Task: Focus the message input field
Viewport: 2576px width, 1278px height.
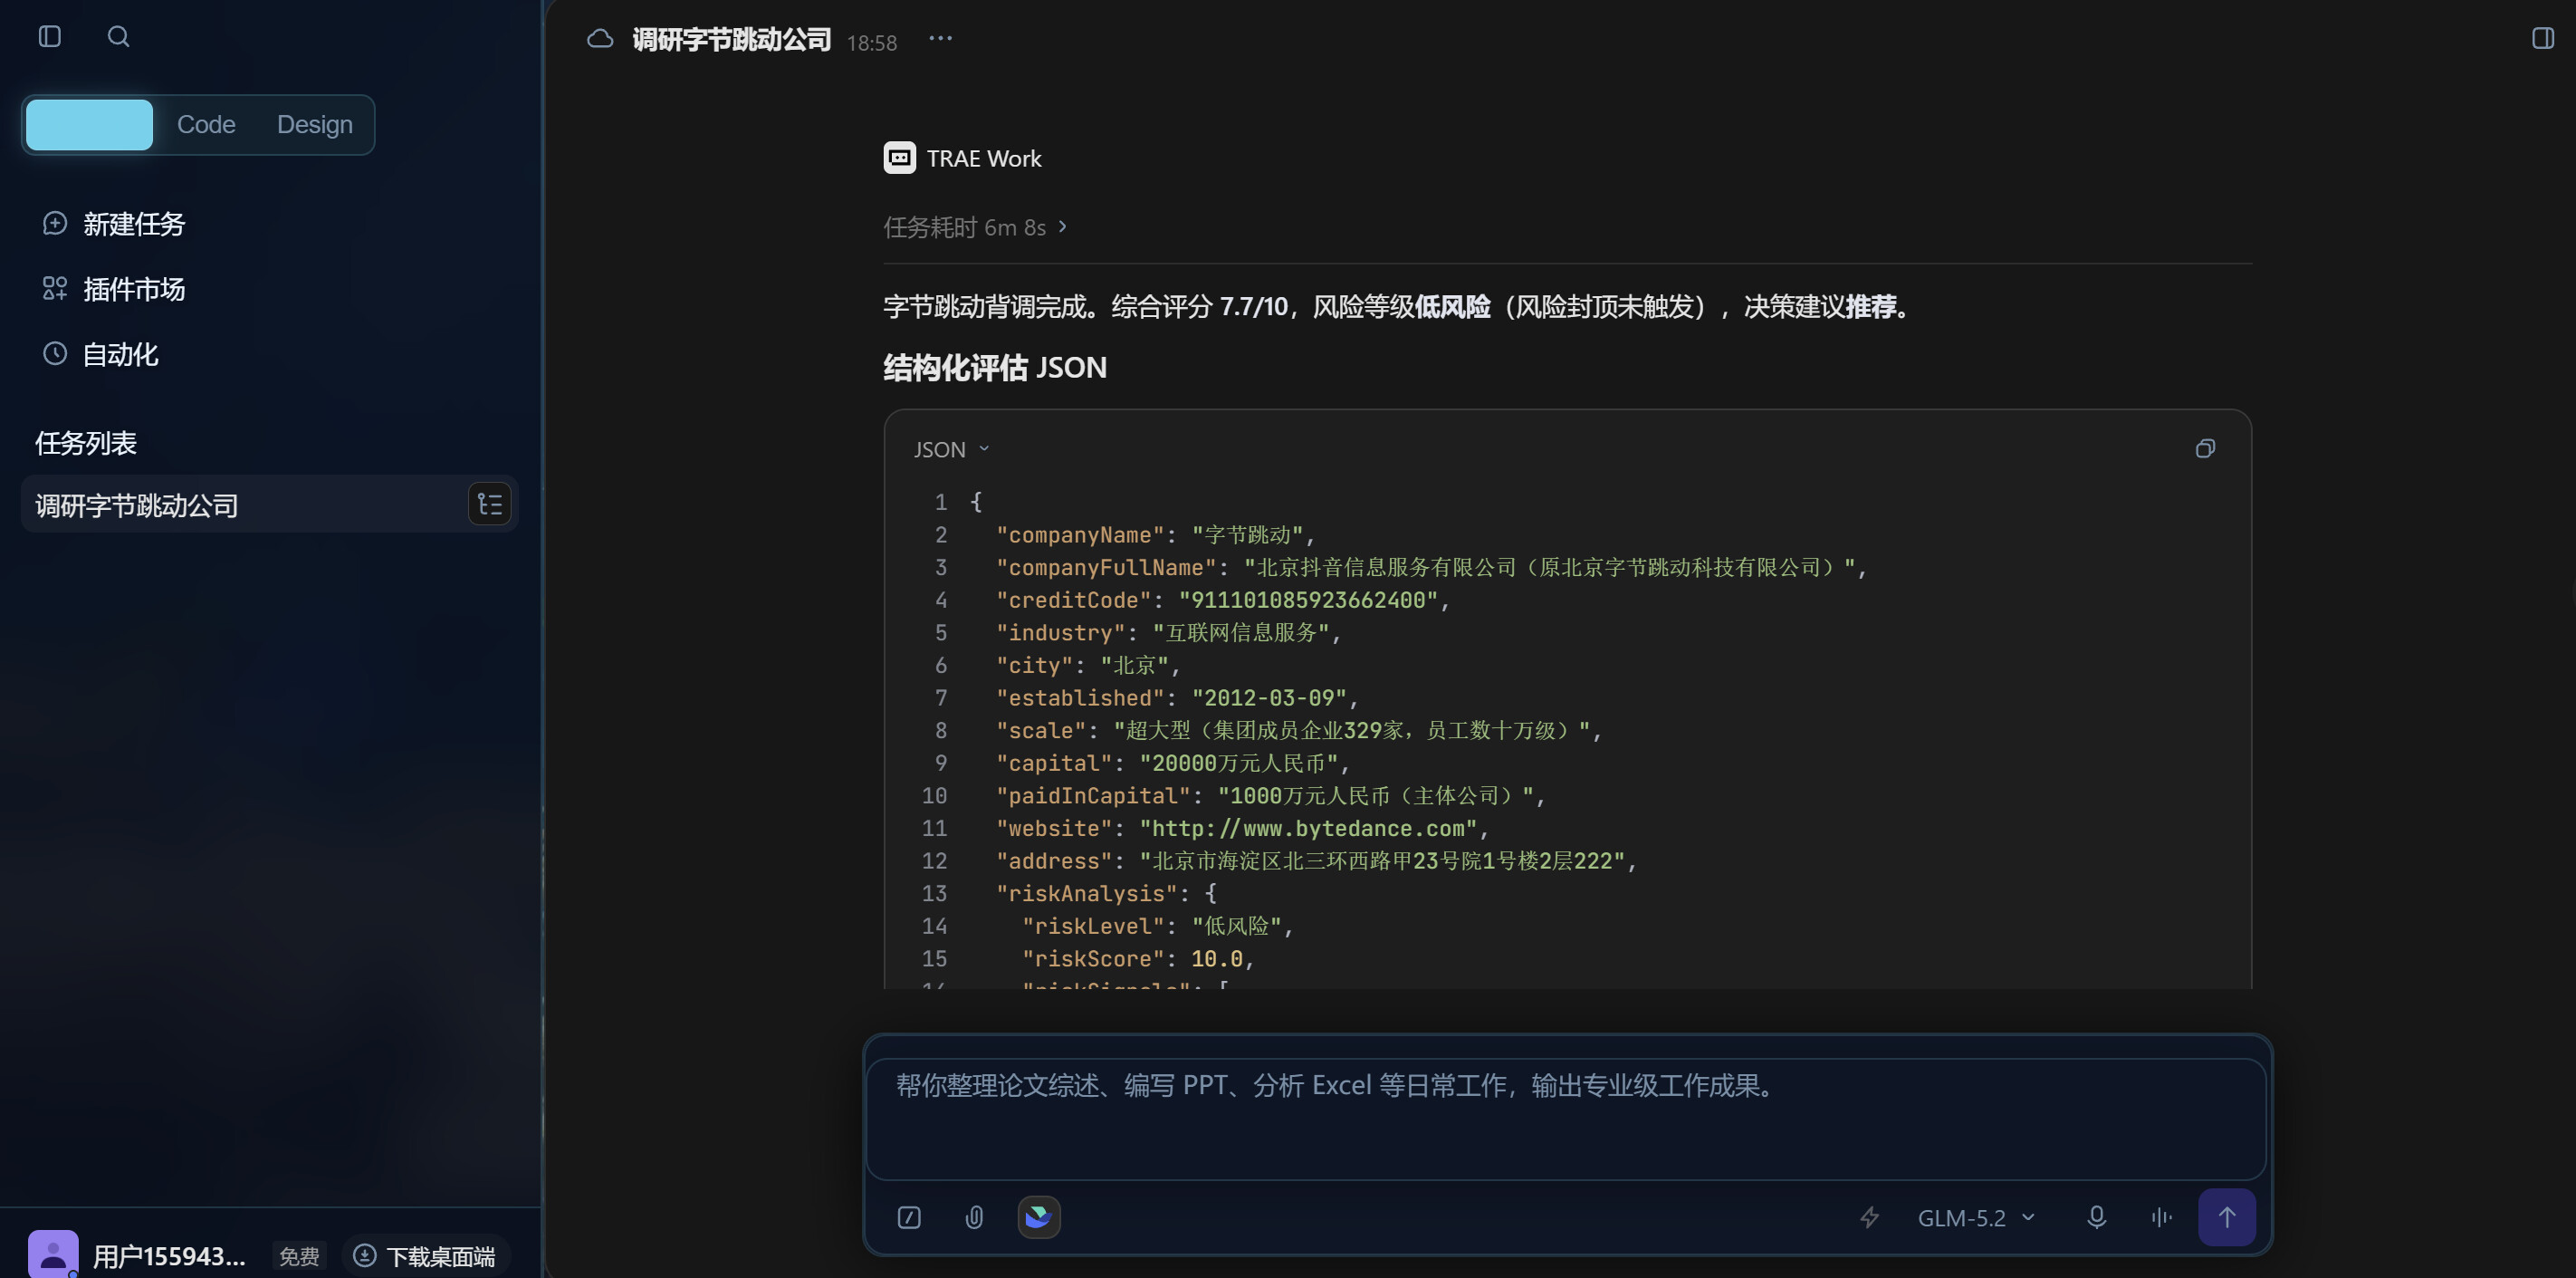Action: click(1566, 1119)
